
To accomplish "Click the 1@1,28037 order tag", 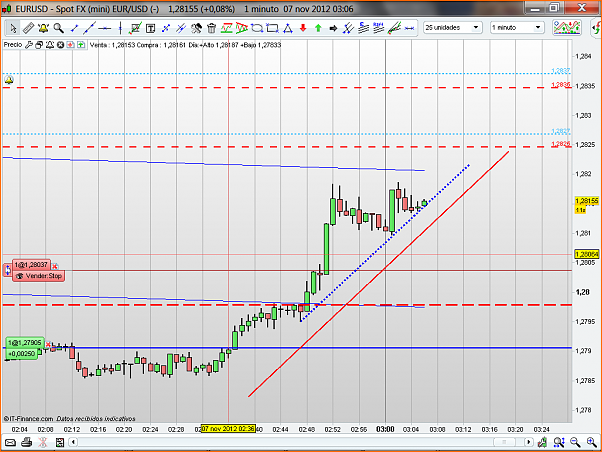I will (31, 265).
